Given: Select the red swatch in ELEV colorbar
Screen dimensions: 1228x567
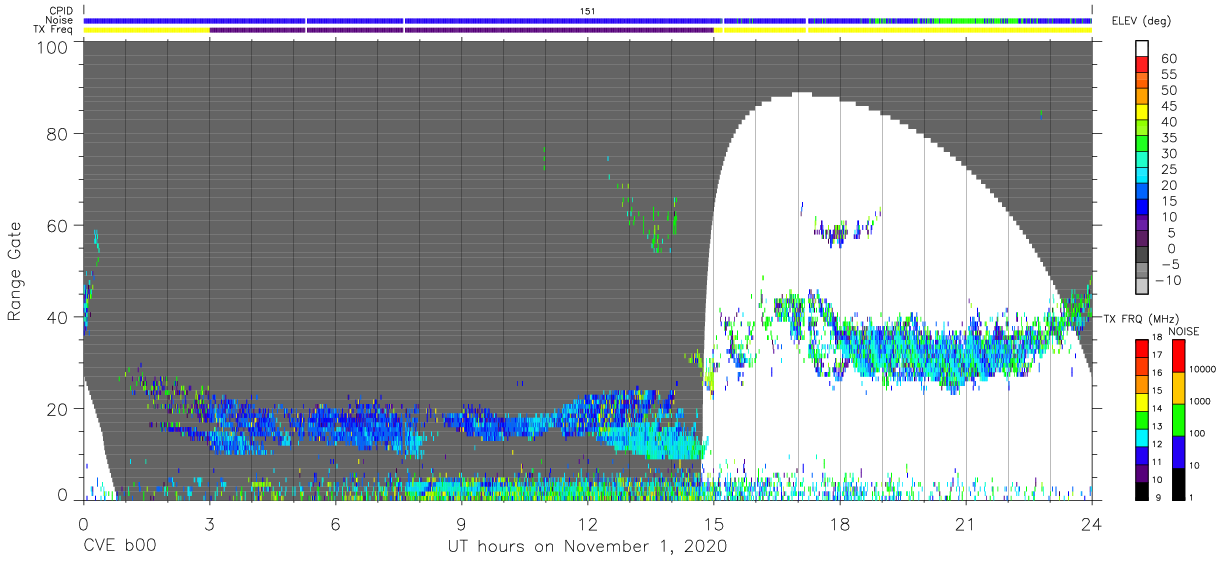Looking at the screenshot, I should click(1142, 66).
